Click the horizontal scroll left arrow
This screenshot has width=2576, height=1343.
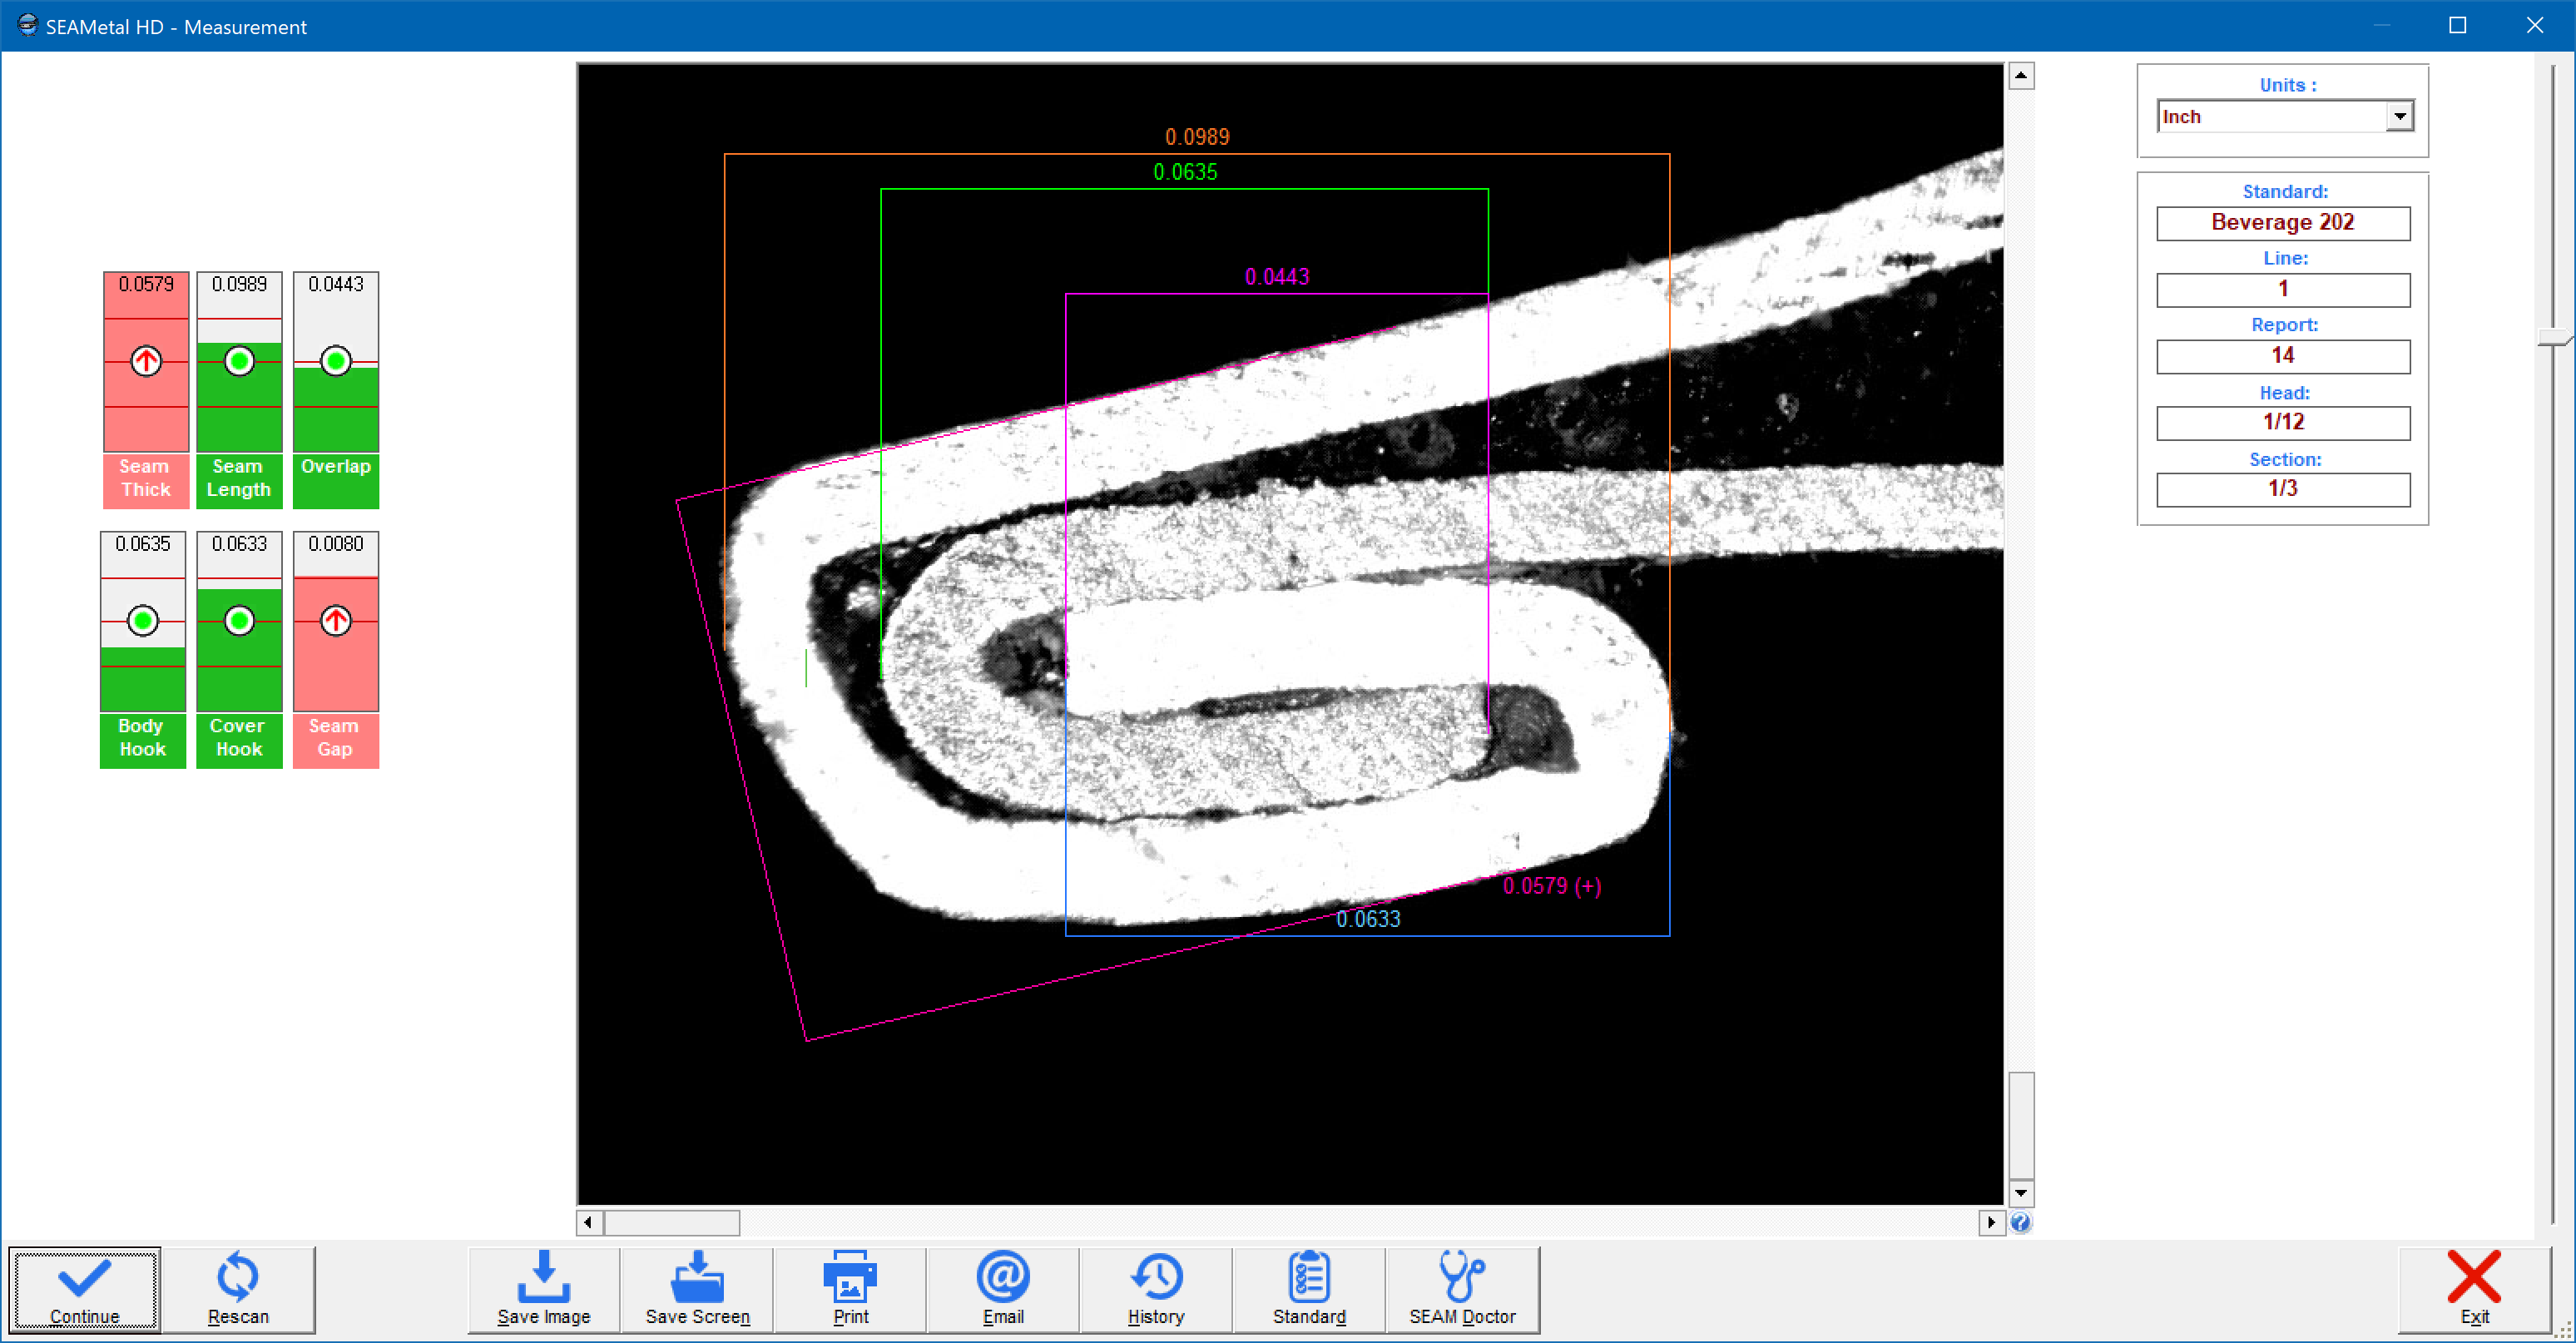(x=588, y=1222)
